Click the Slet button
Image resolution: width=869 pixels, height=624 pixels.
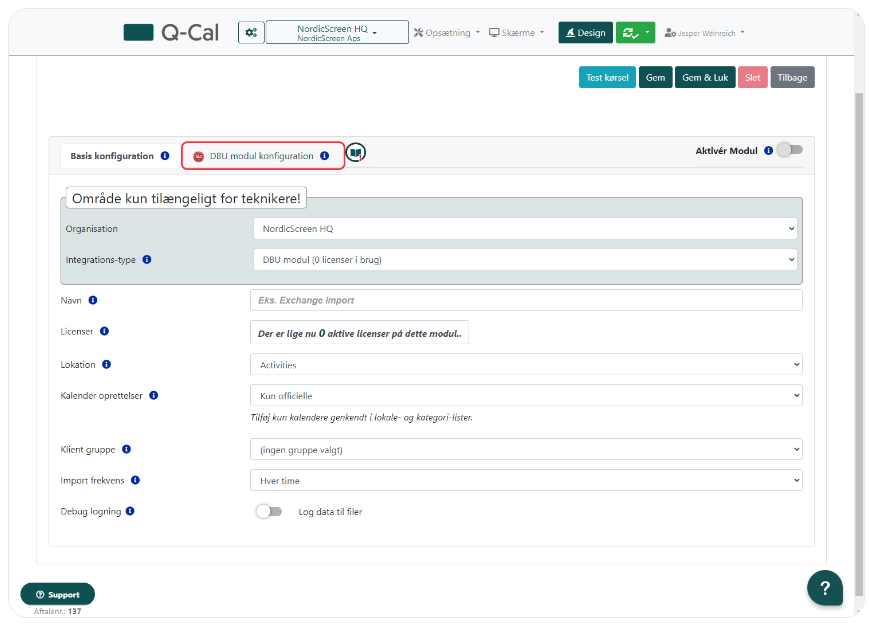[x=753, y=78]
